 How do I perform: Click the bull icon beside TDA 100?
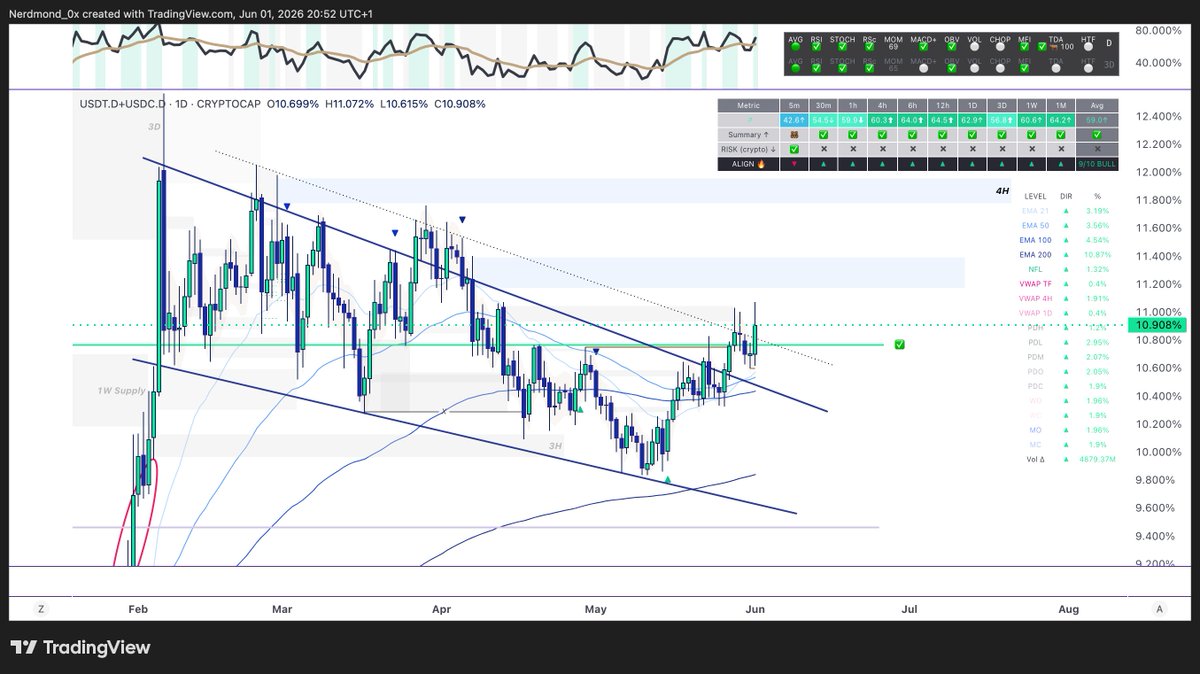coord(1053,47)
